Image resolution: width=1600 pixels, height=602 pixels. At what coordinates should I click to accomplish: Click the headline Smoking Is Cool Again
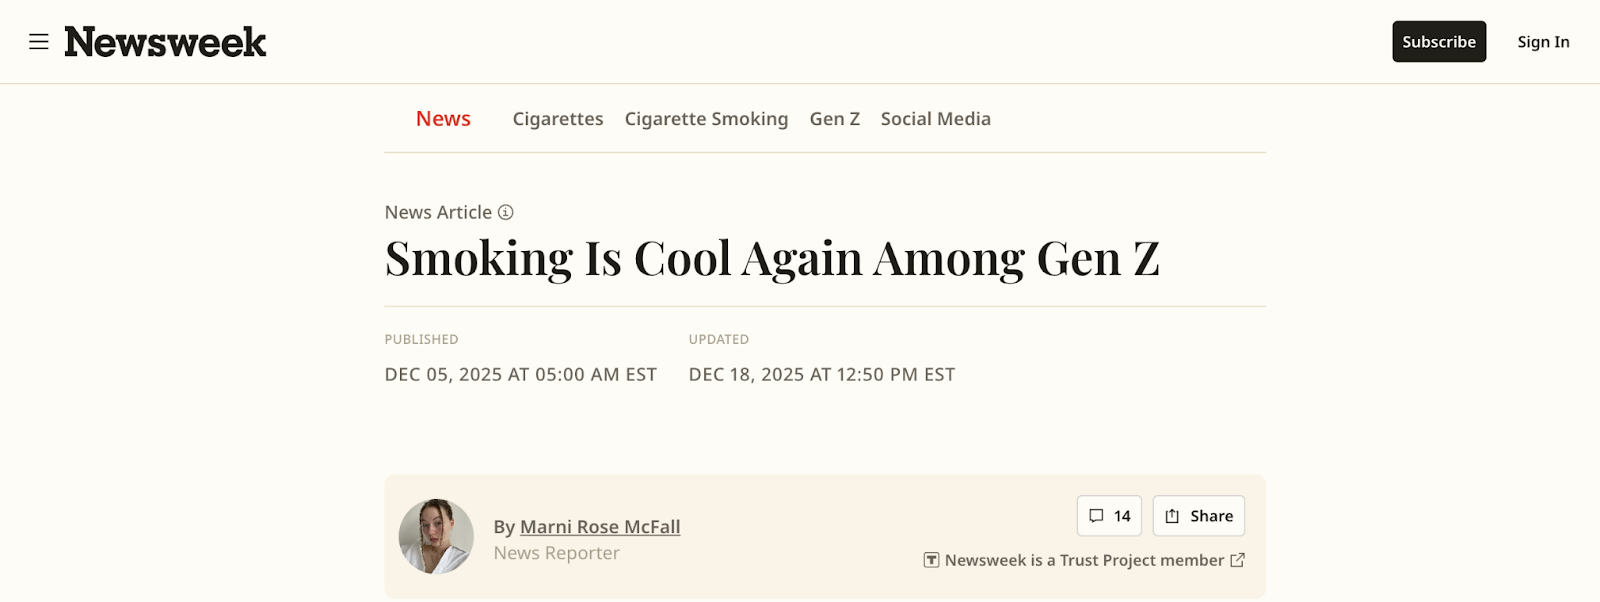772,258
